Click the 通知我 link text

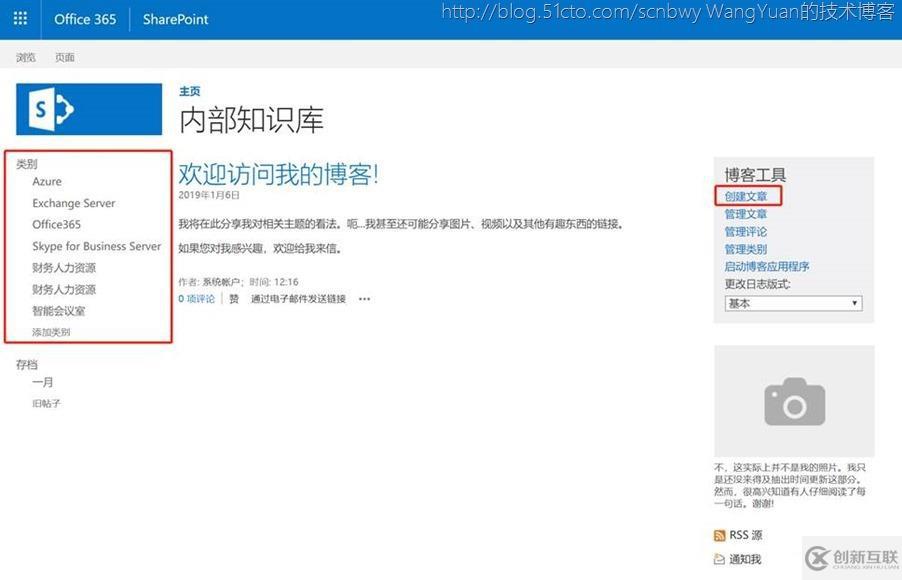click(x=745, y=559)
